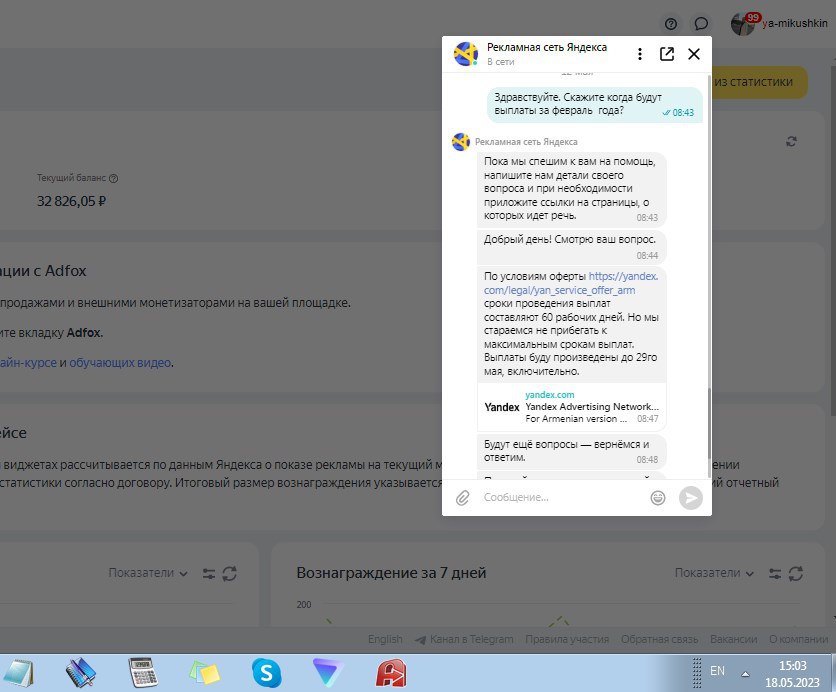
Task: Click the Рекламная сеть Яндекса chat title
Action: (x=546, y=47)
